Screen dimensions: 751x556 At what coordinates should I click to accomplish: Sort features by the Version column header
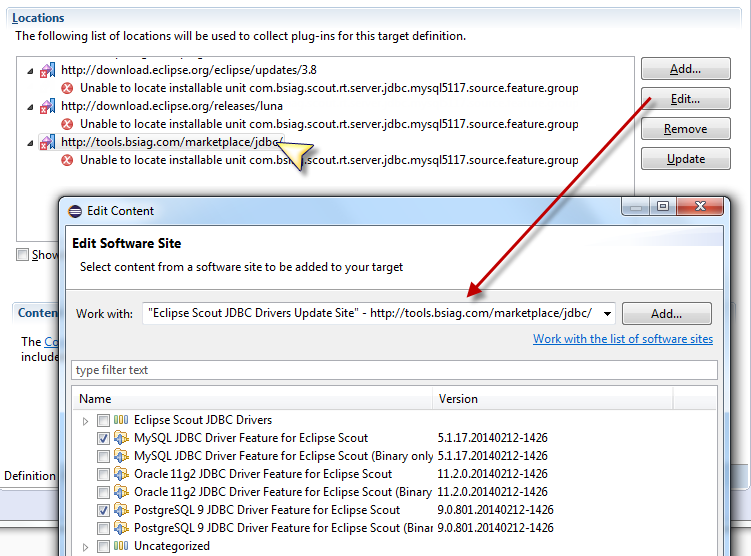(553, 399)
